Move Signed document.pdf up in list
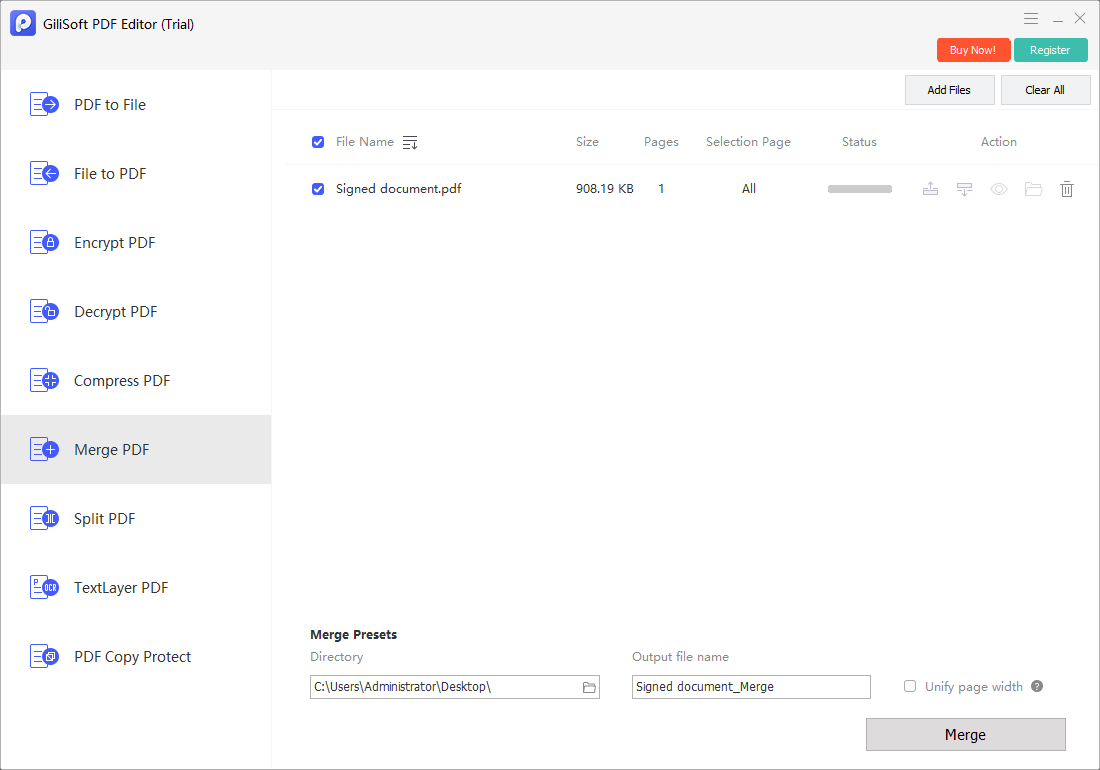The width and height of the screenshot is (1100, 770). click(x=930, y=189)
